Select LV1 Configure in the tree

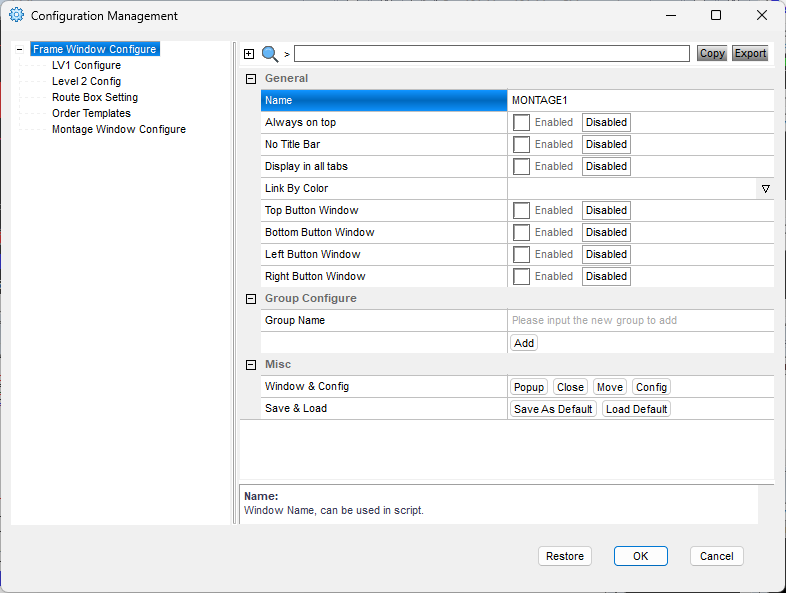point(86,65)
